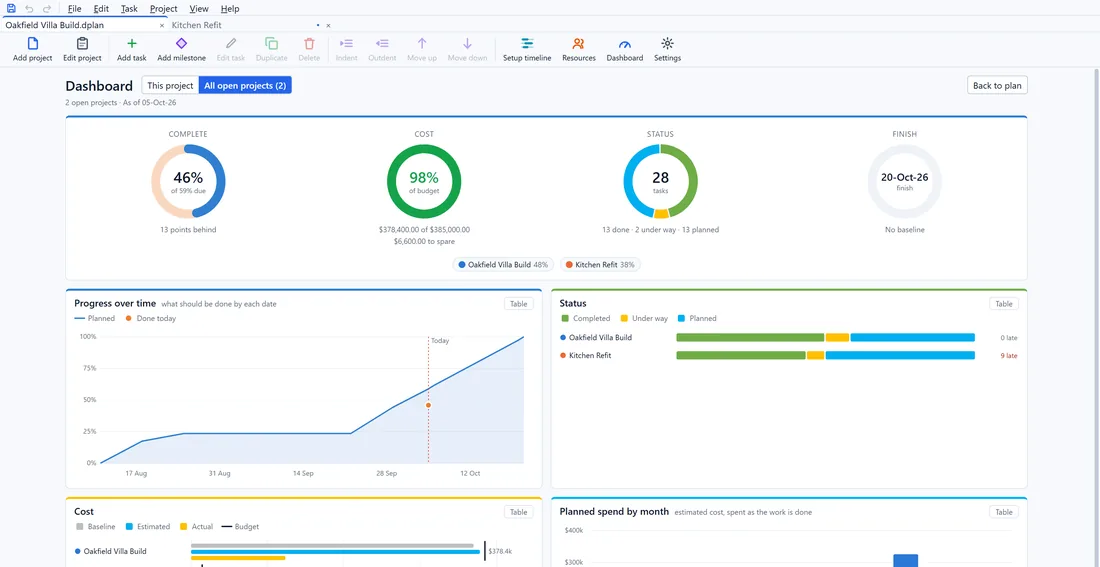Close the Oakfield Villa Build.dplan tab
This screenshot has width=1100, height=567.
162,25
